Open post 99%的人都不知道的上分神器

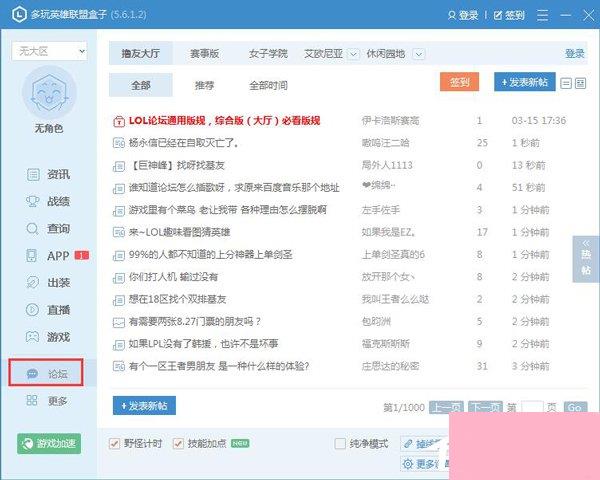[210, 255]
